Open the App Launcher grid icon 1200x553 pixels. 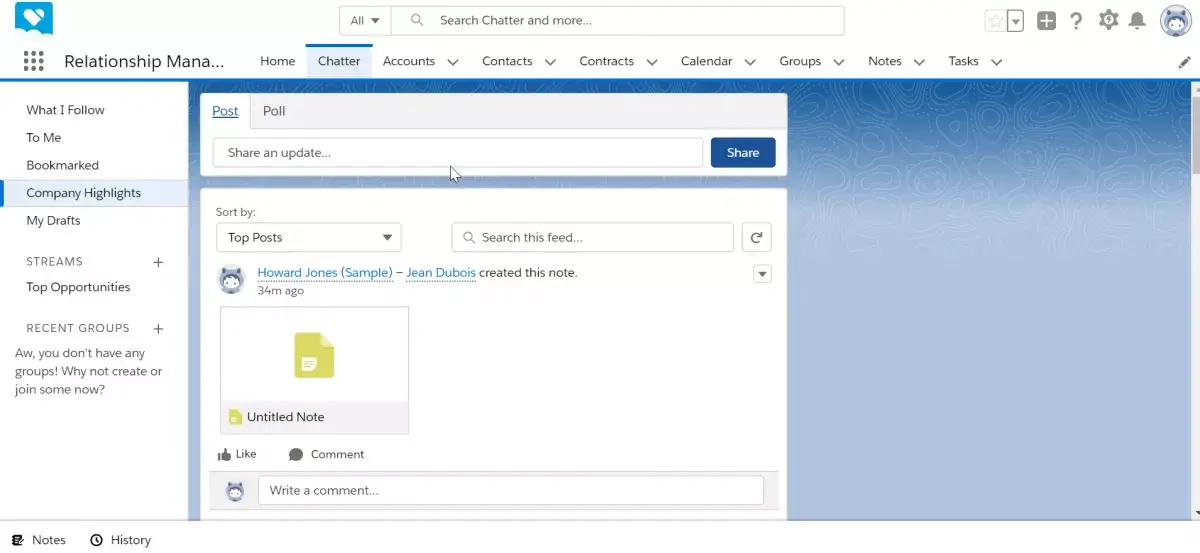click(33, 61)
